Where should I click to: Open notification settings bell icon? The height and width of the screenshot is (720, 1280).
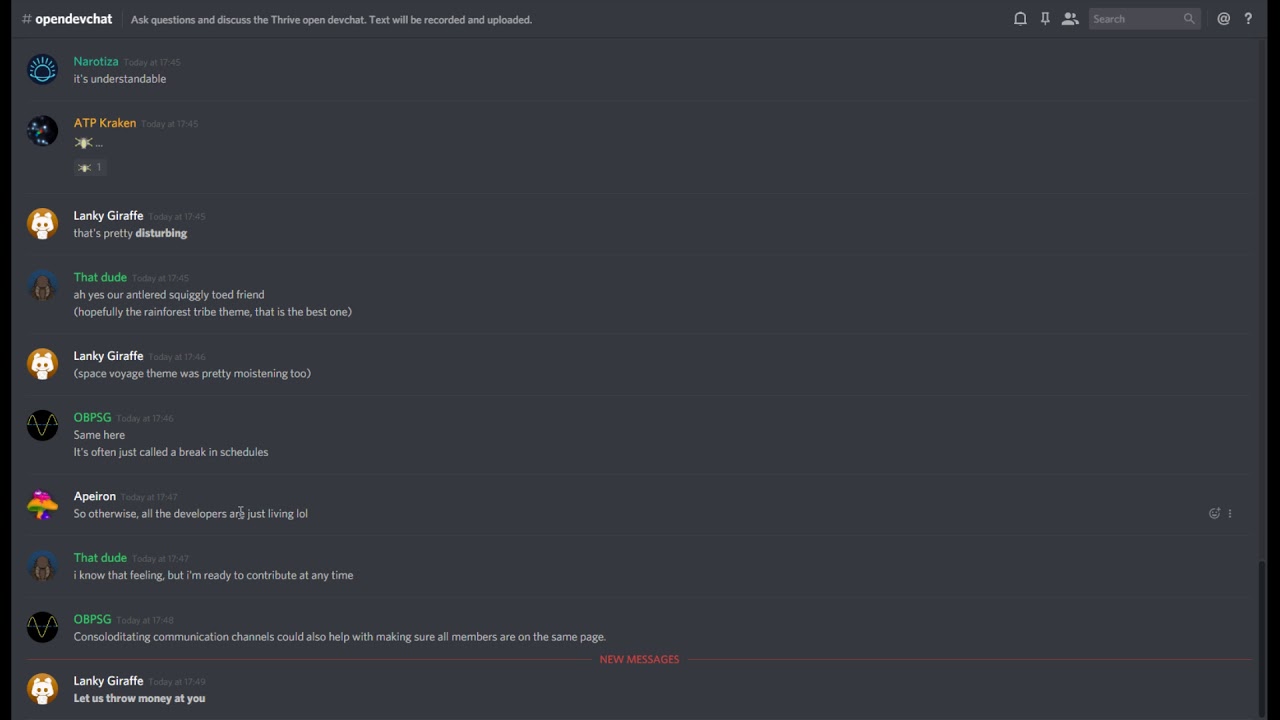1020,19
